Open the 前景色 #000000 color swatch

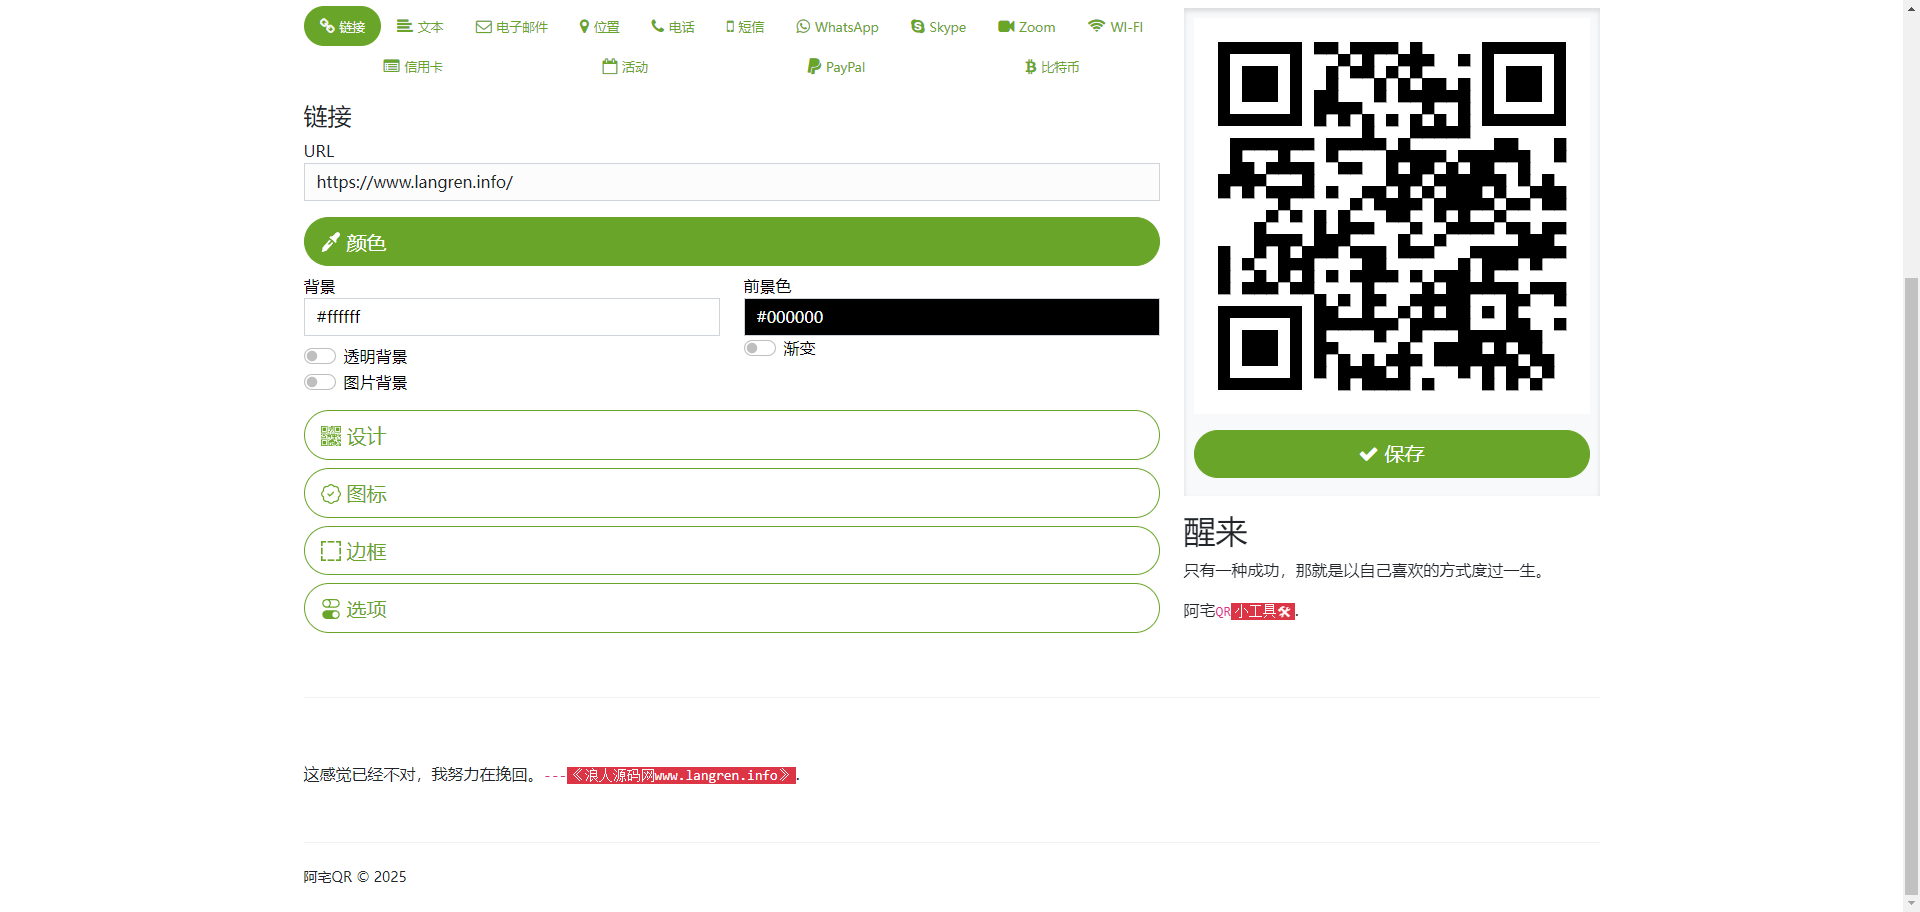(x=952, y=317)
